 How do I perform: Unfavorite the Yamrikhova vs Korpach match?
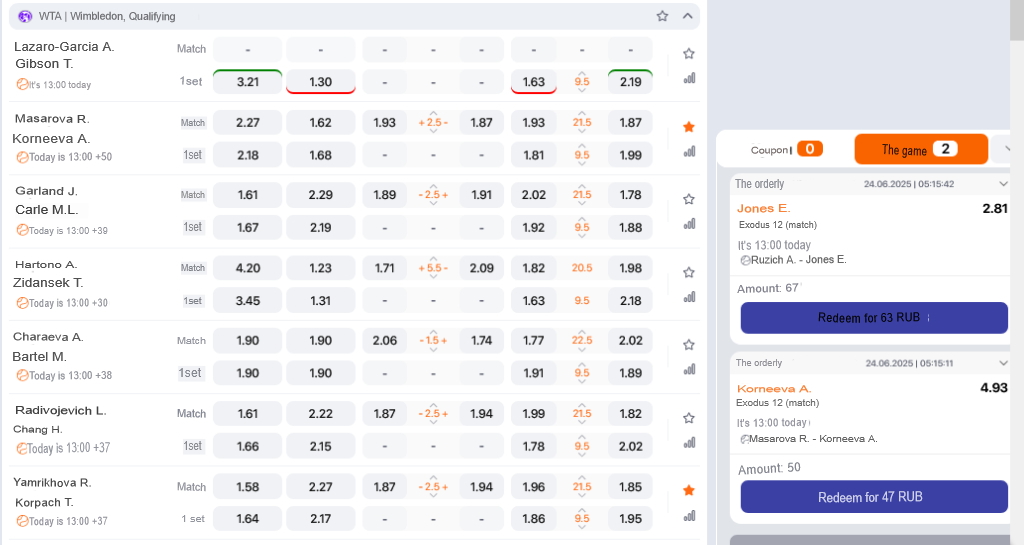pyautogui.click(x=688, y=490)
